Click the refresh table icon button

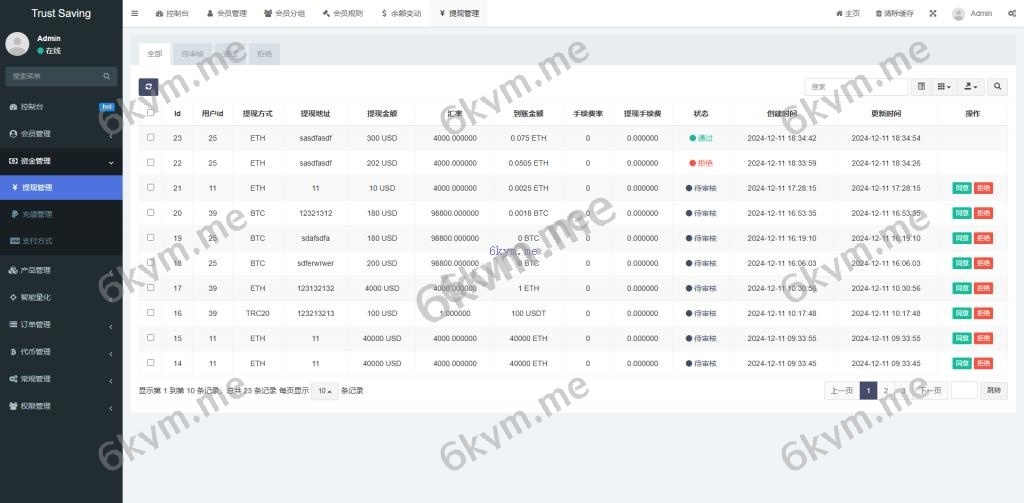[x=148, y=87]
